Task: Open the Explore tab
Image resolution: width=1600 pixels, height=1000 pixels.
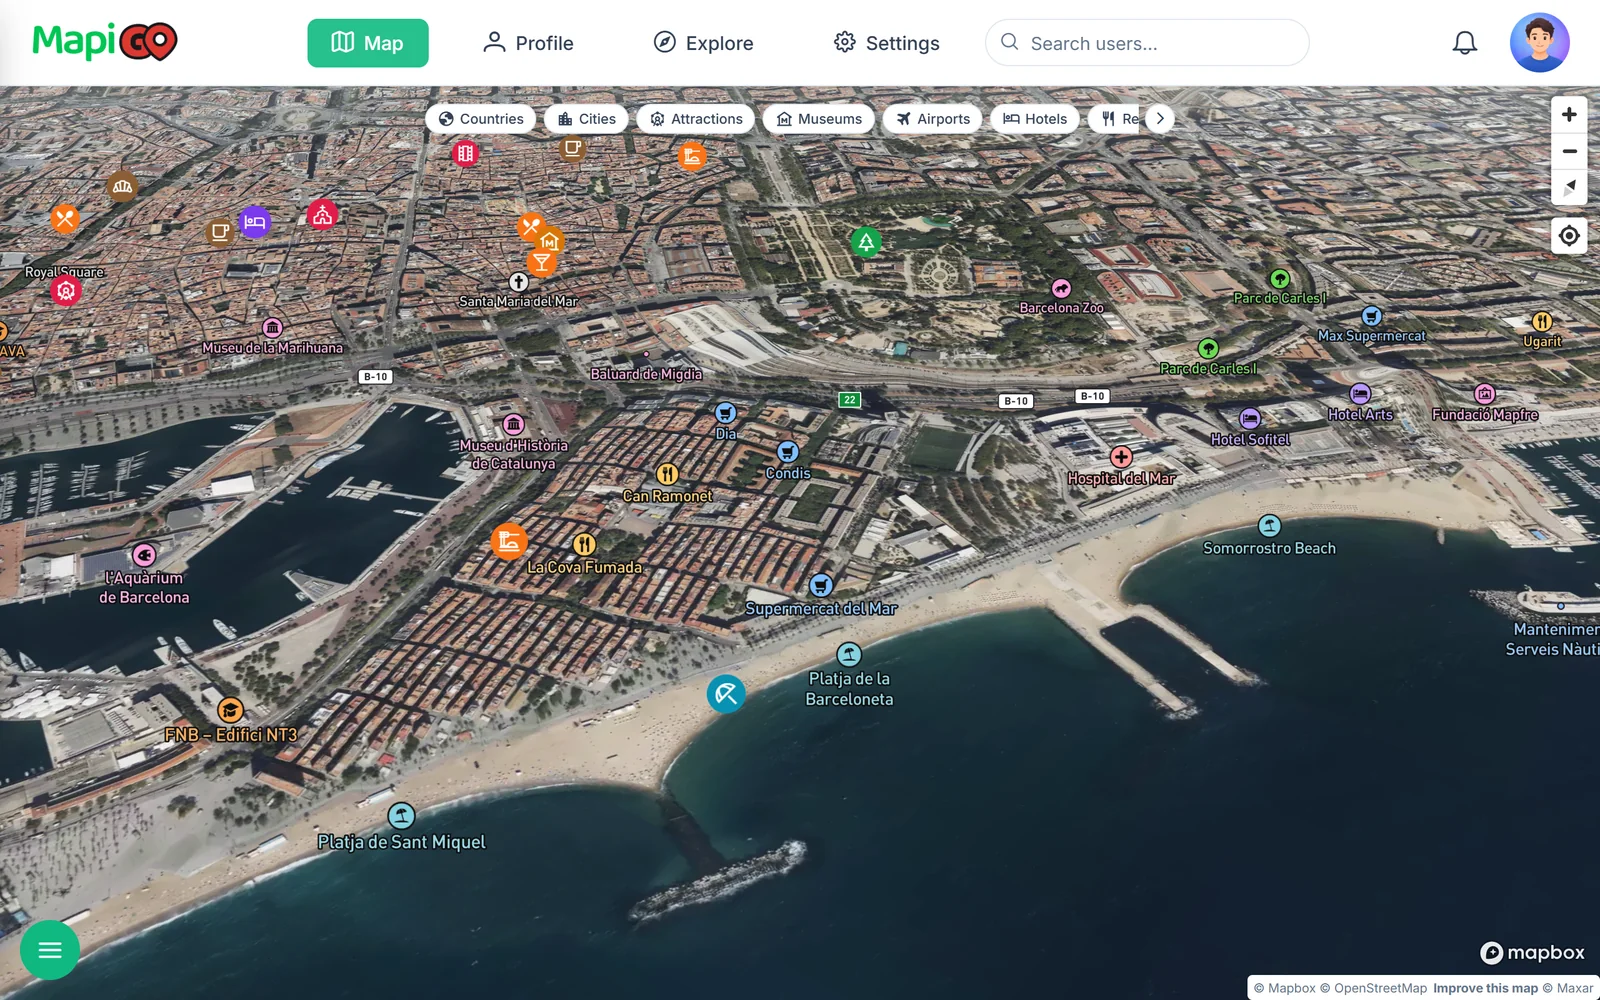Action: 703,43
